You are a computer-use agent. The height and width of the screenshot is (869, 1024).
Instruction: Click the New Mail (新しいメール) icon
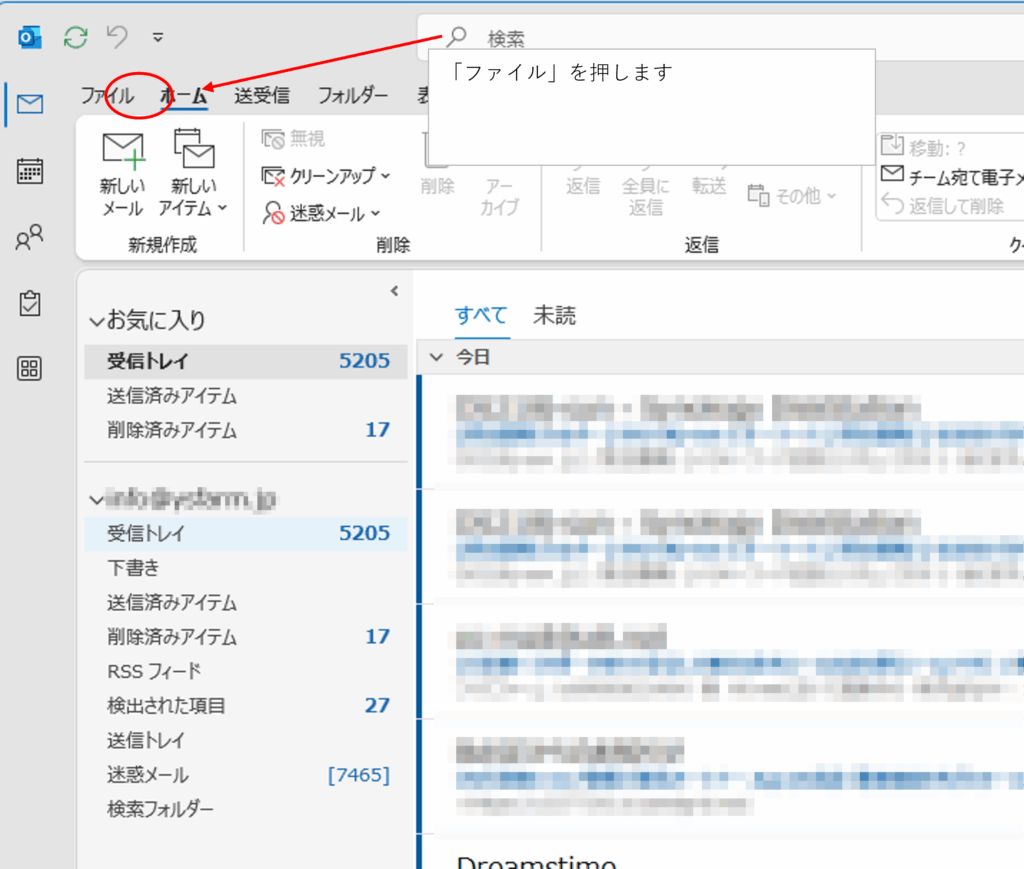[123, 175]
